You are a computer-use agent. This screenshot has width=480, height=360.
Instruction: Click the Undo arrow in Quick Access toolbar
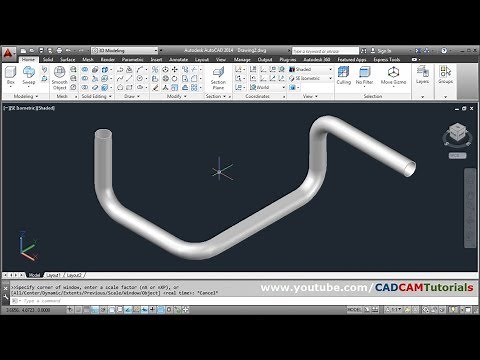(68, 51)
